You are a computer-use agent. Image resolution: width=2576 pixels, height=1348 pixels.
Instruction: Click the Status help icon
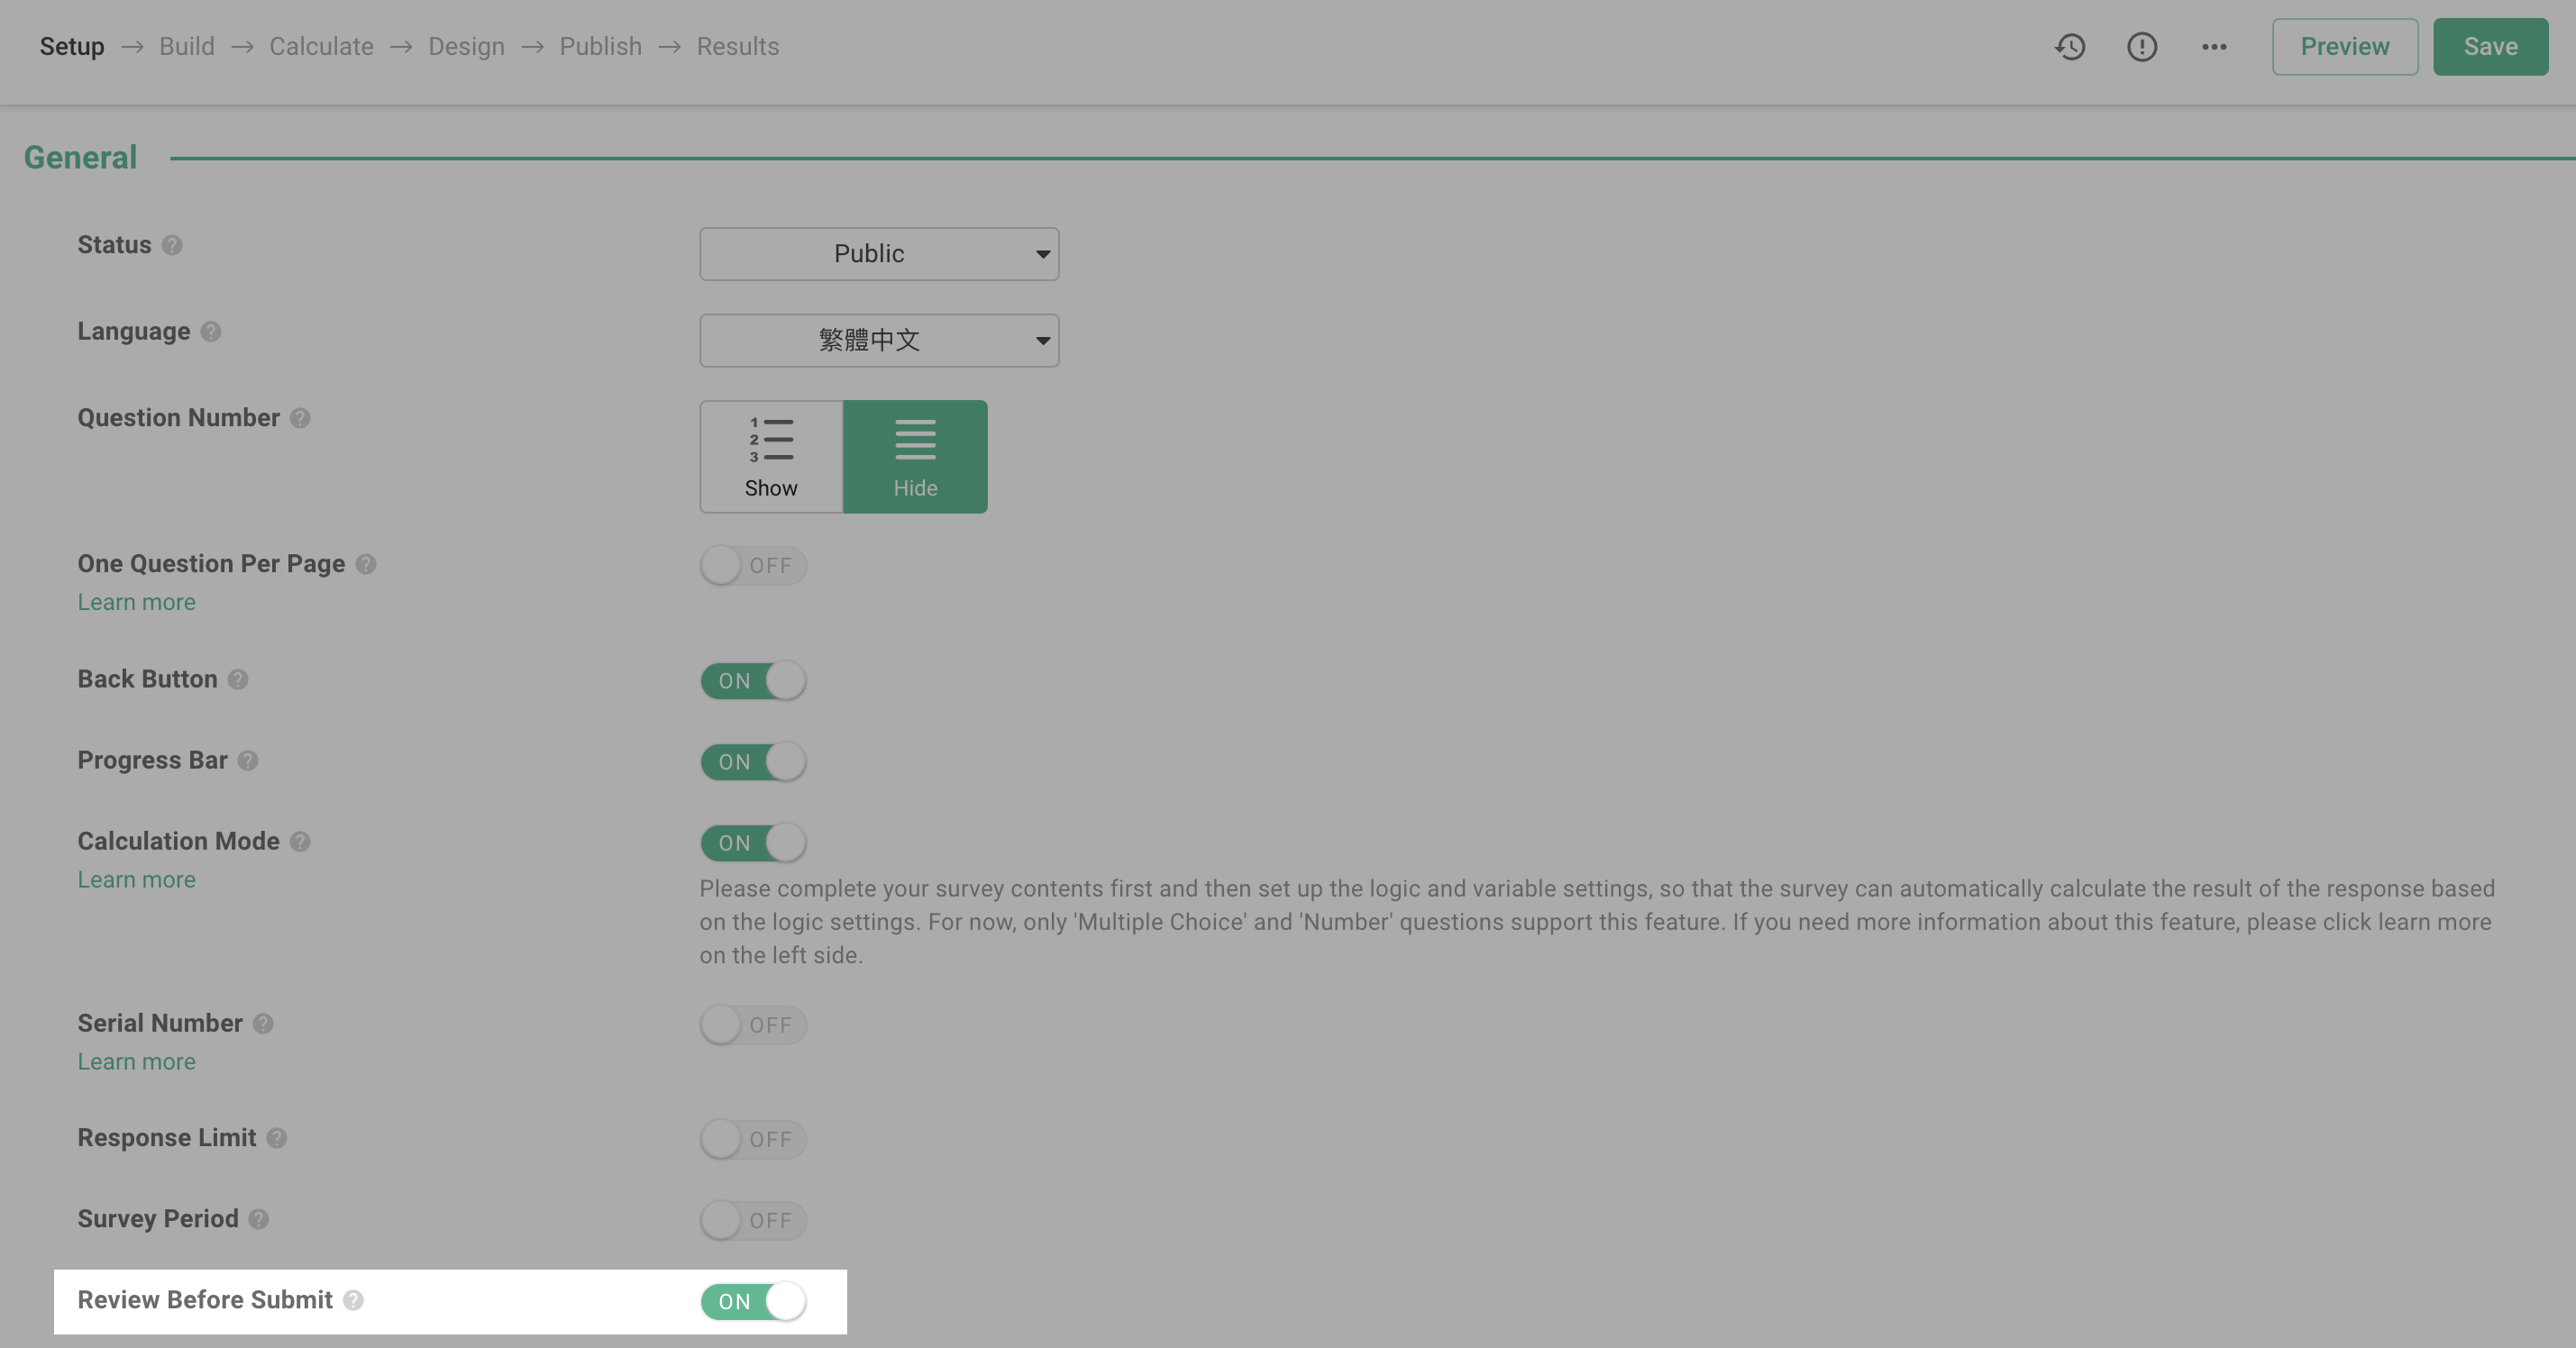(172, 245)
